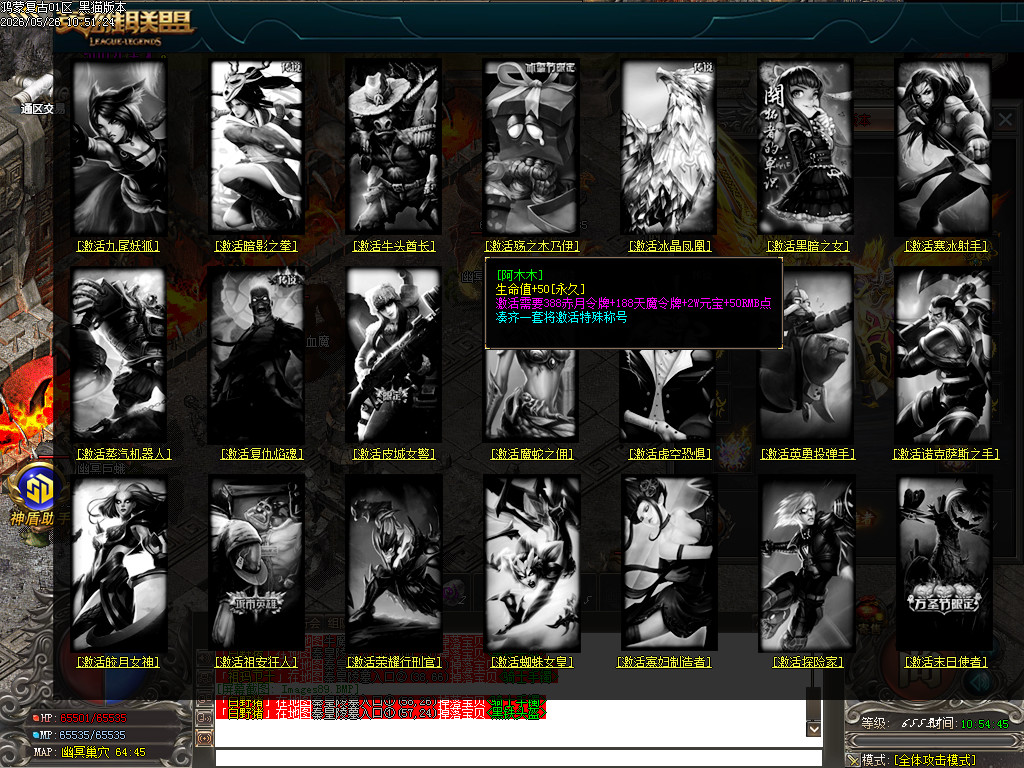Image resolution: width=1024 pixels, height=768 pixels.
Task: Switch attack mode via 全体攻击模式 label
Action: pos(935,760)
